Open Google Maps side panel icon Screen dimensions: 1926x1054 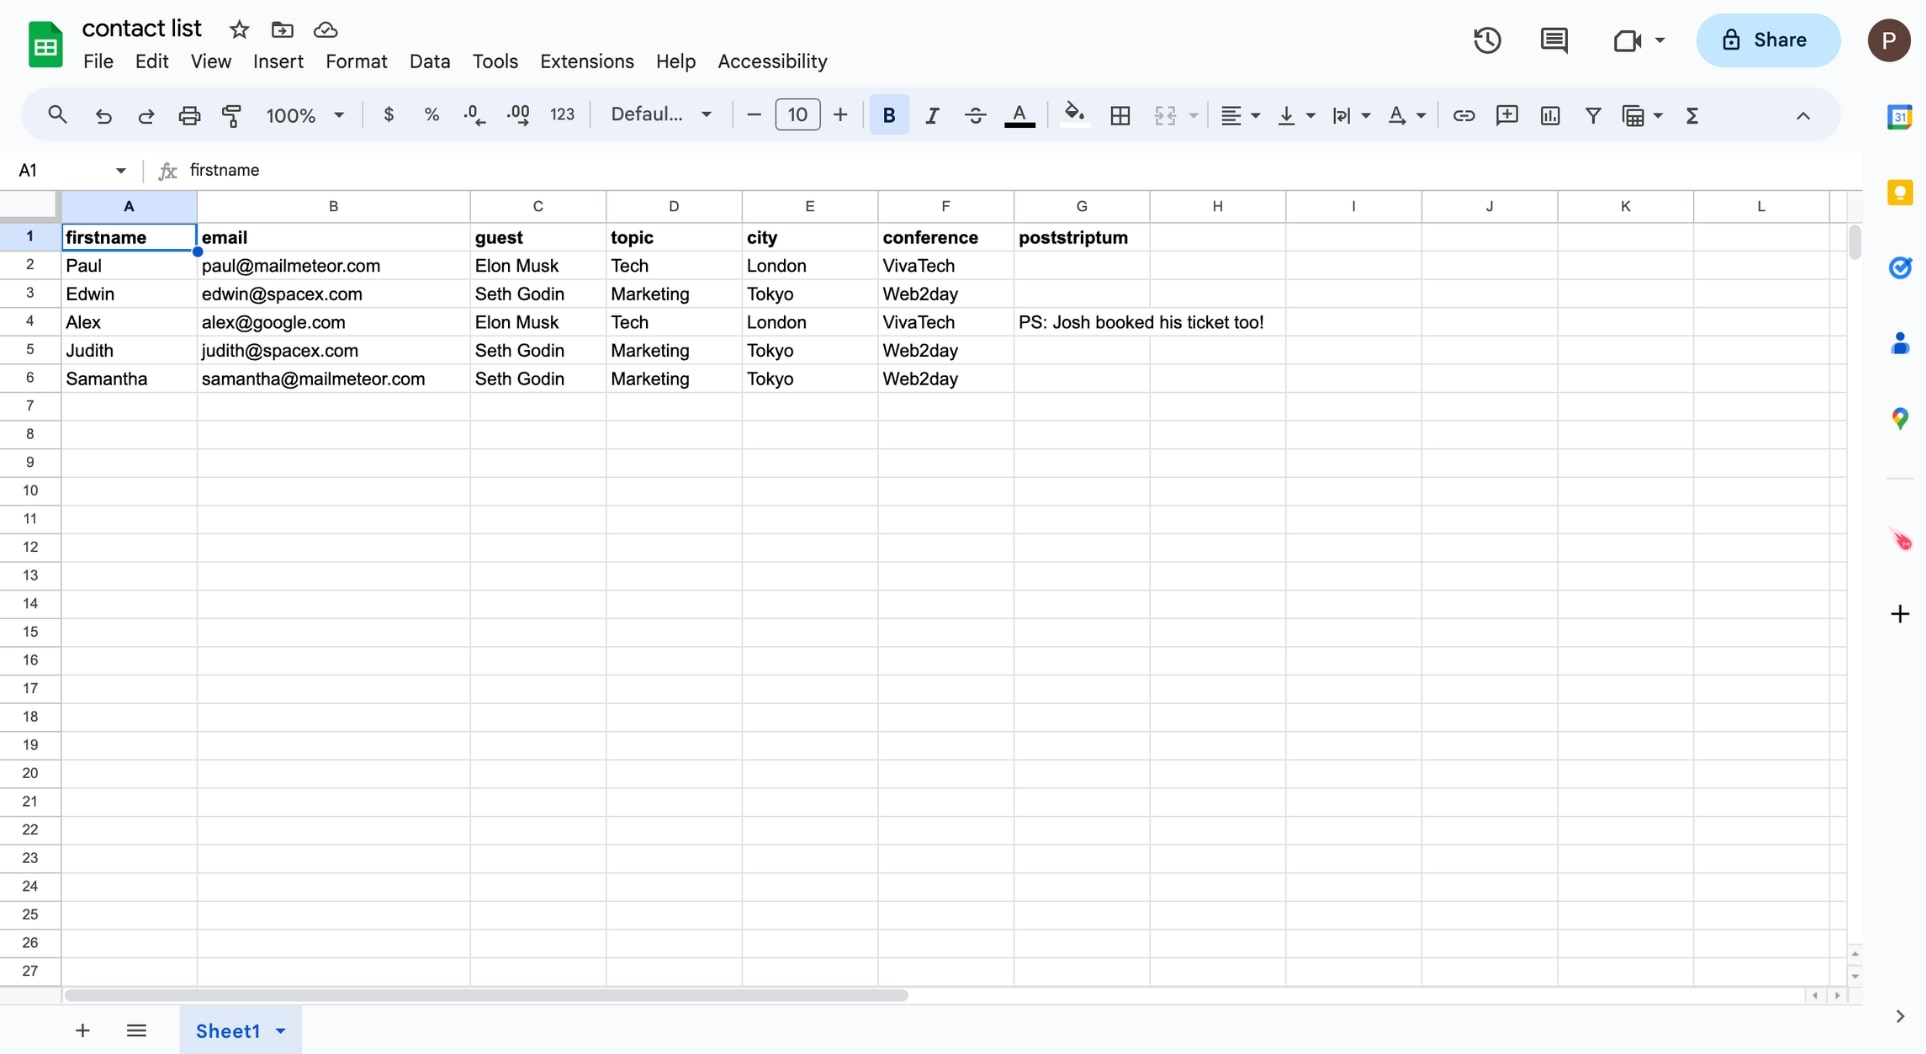pos(1899,418)
